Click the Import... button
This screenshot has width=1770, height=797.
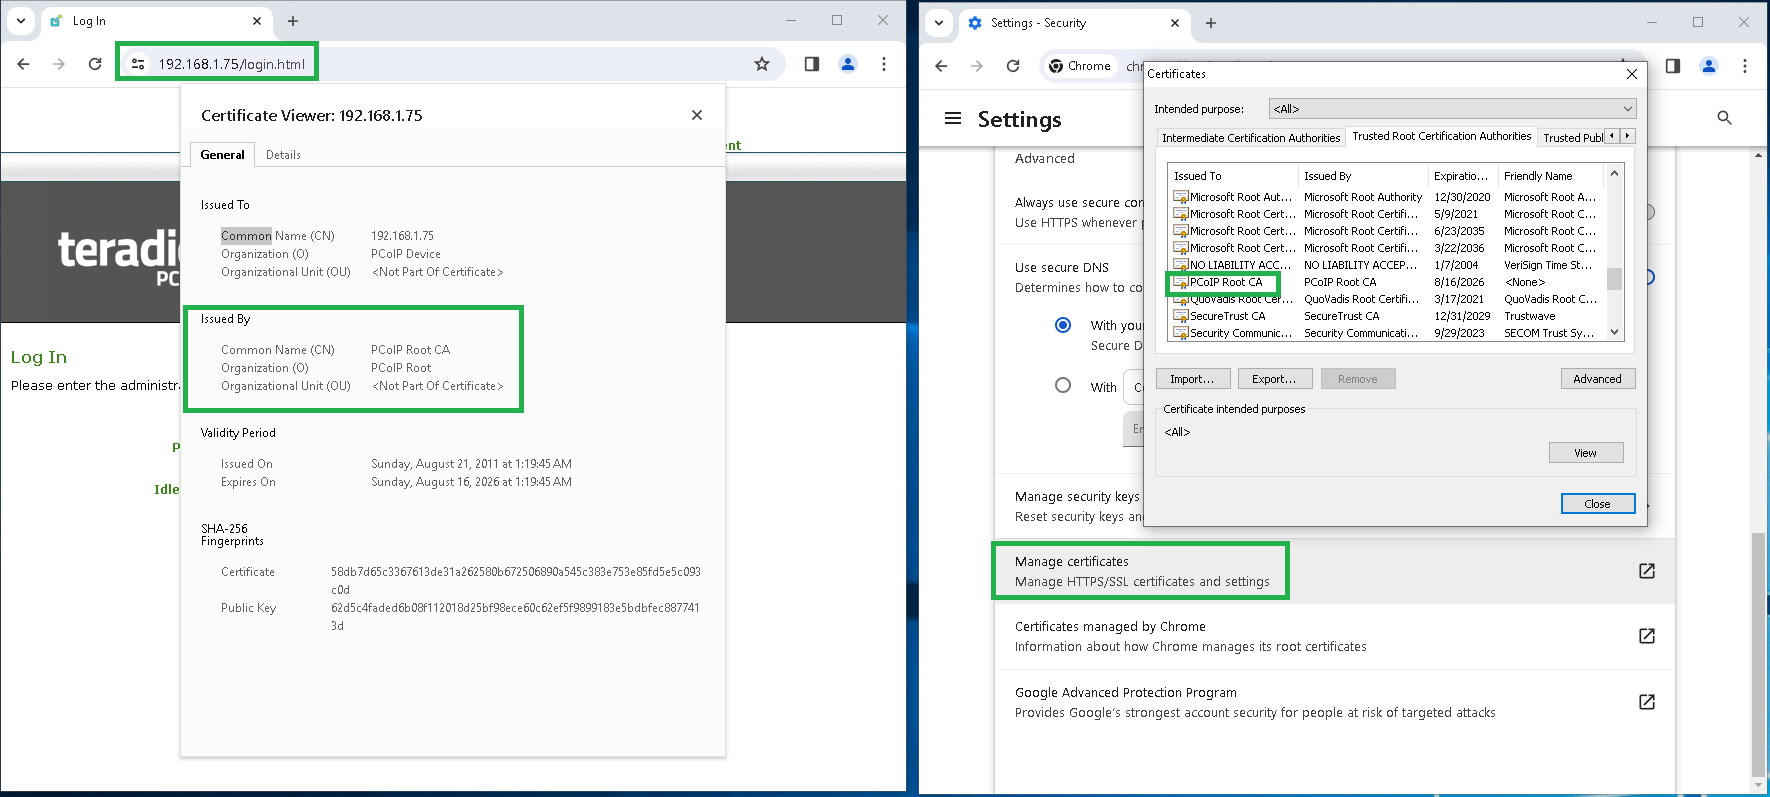click(1192, 379)
